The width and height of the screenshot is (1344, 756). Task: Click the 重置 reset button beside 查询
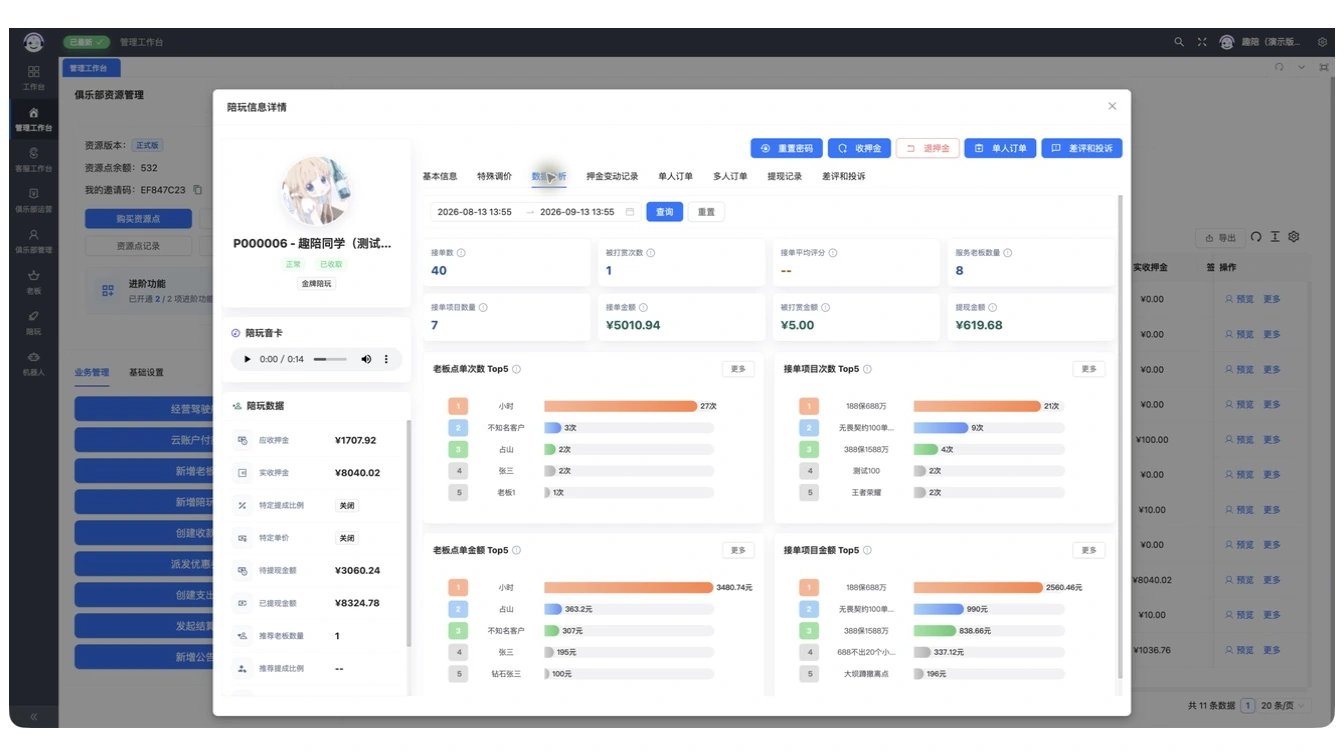click(x=706, y=212)
